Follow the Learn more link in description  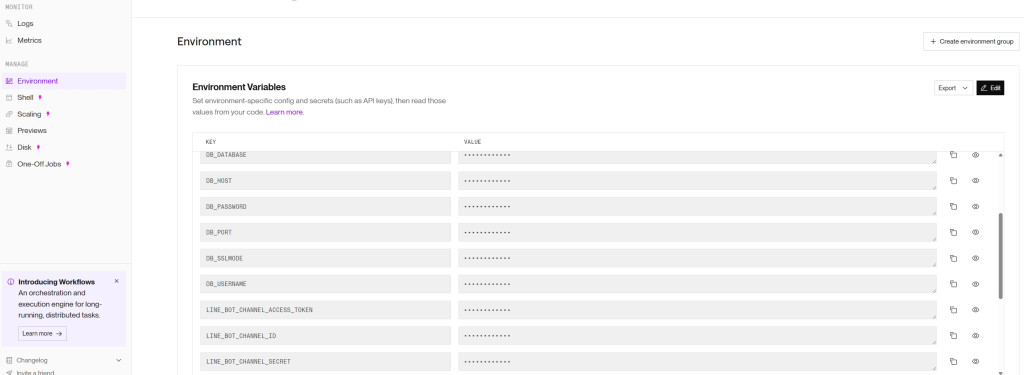click(284, 112)
